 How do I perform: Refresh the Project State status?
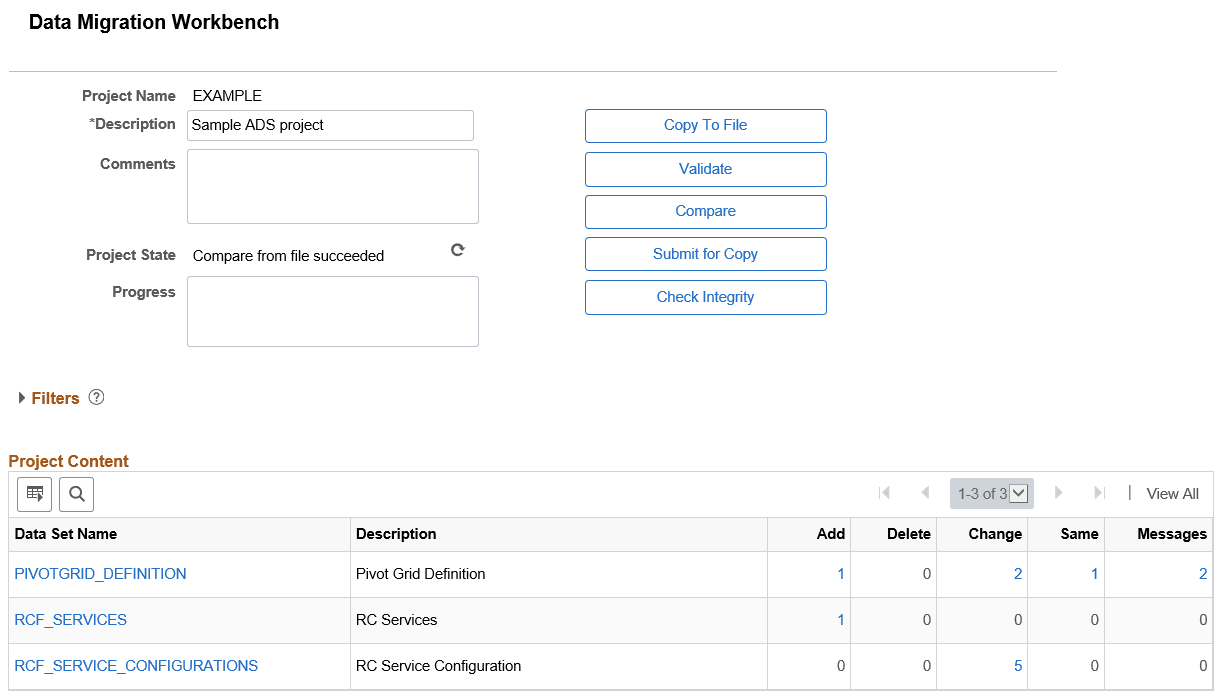[x=457, y=250]
